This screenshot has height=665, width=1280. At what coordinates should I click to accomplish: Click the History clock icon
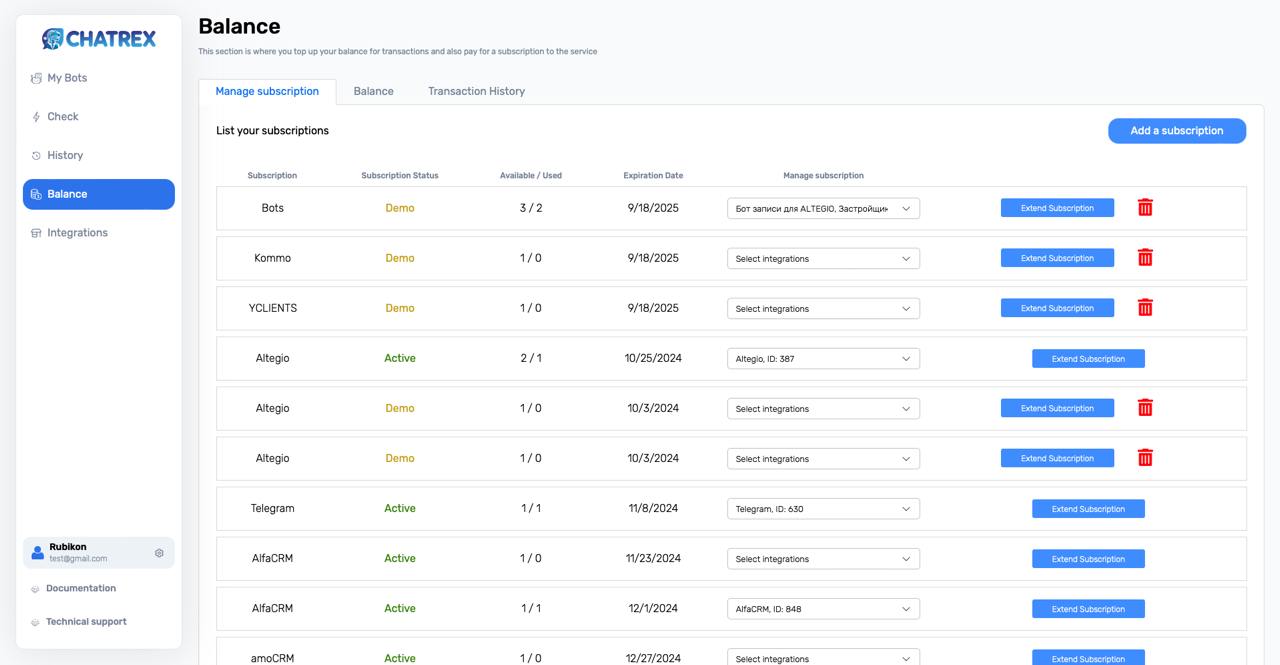pyautogui.click(x=36, y=156)
